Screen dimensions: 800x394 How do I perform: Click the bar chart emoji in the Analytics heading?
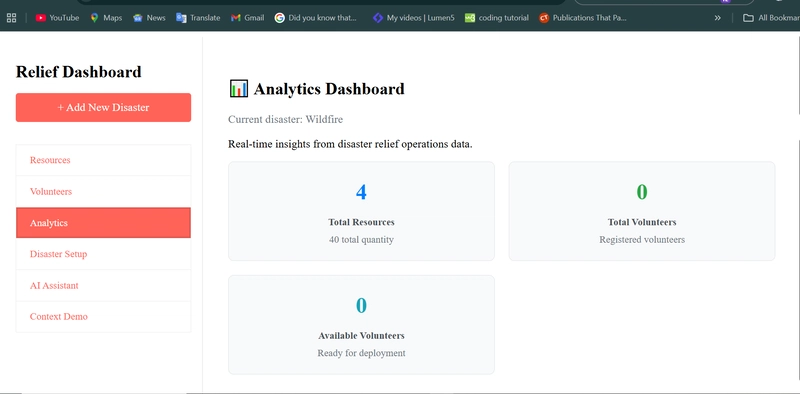pyautogui.click(x=238, y=88)
